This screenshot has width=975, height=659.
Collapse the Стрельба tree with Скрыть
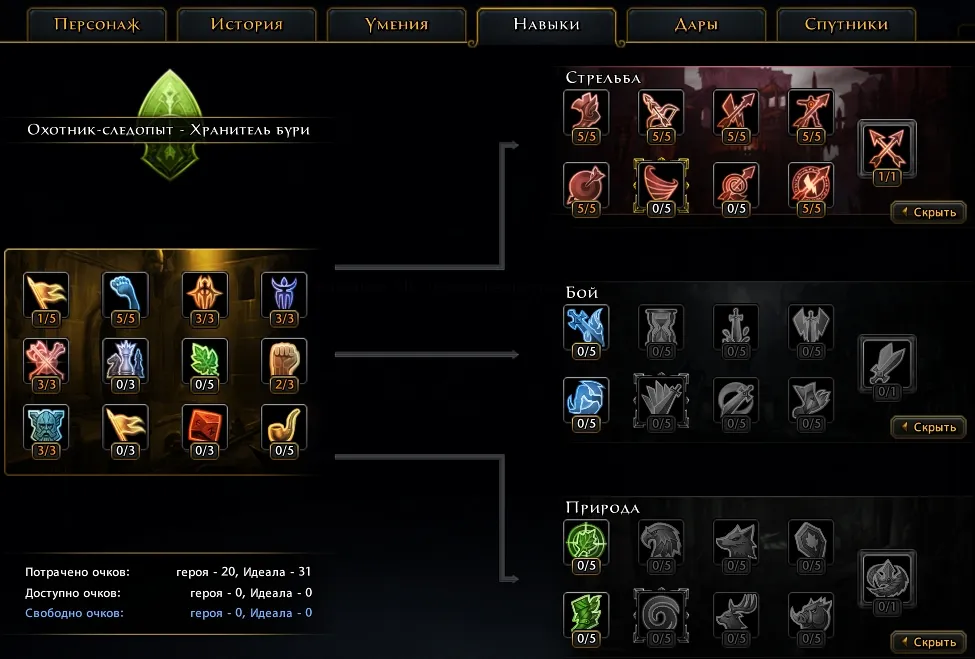click(x=929, y=212)
